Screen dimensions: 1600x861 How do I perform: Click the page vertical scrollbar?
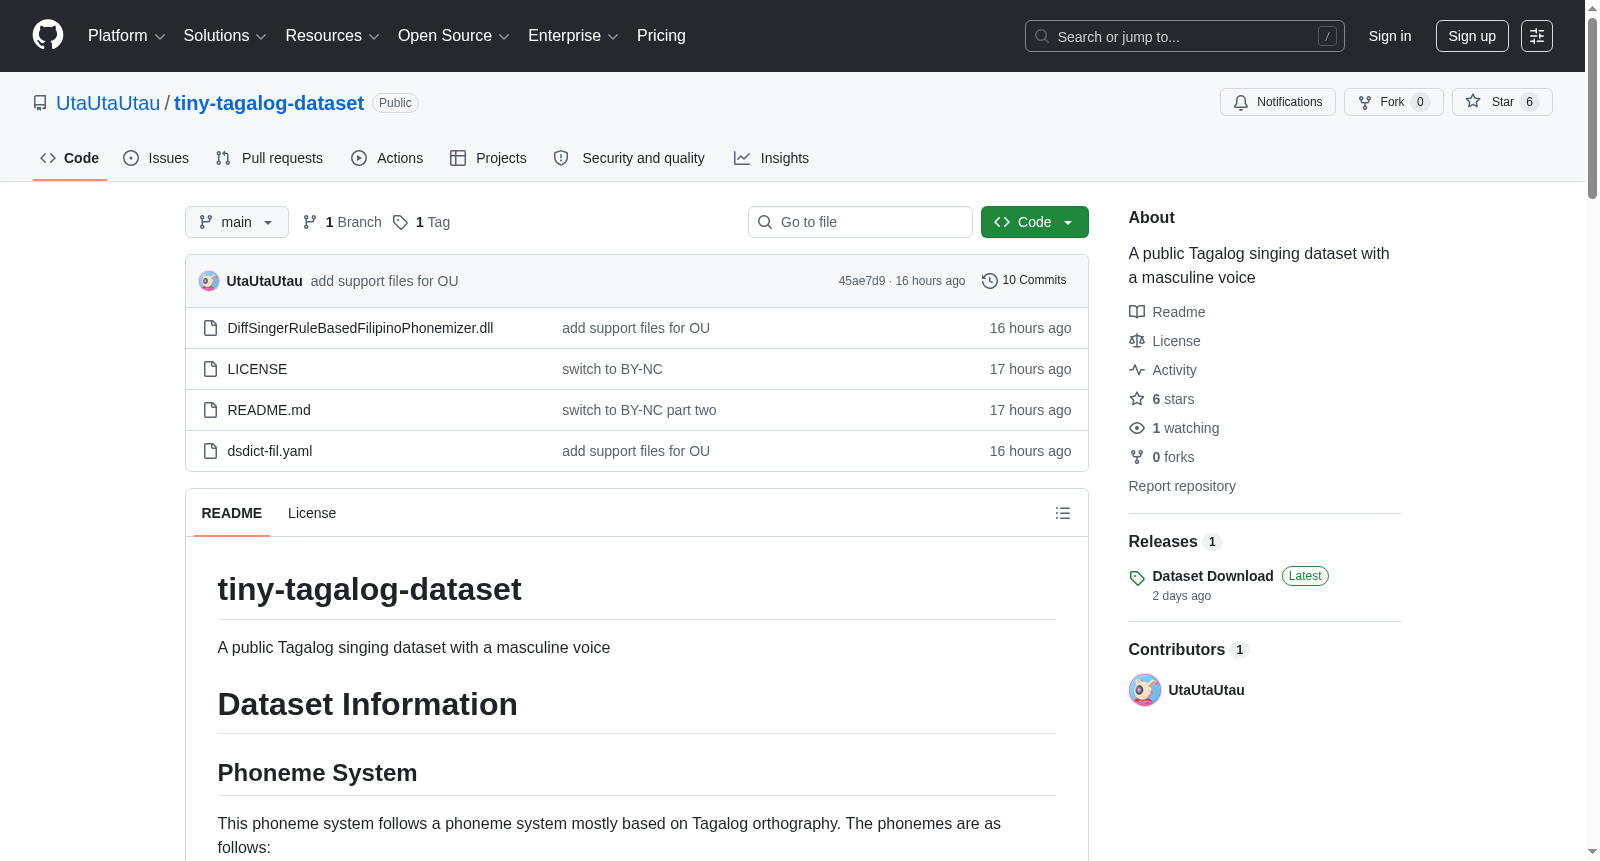pyautogui.click(x=1592, y=108)
